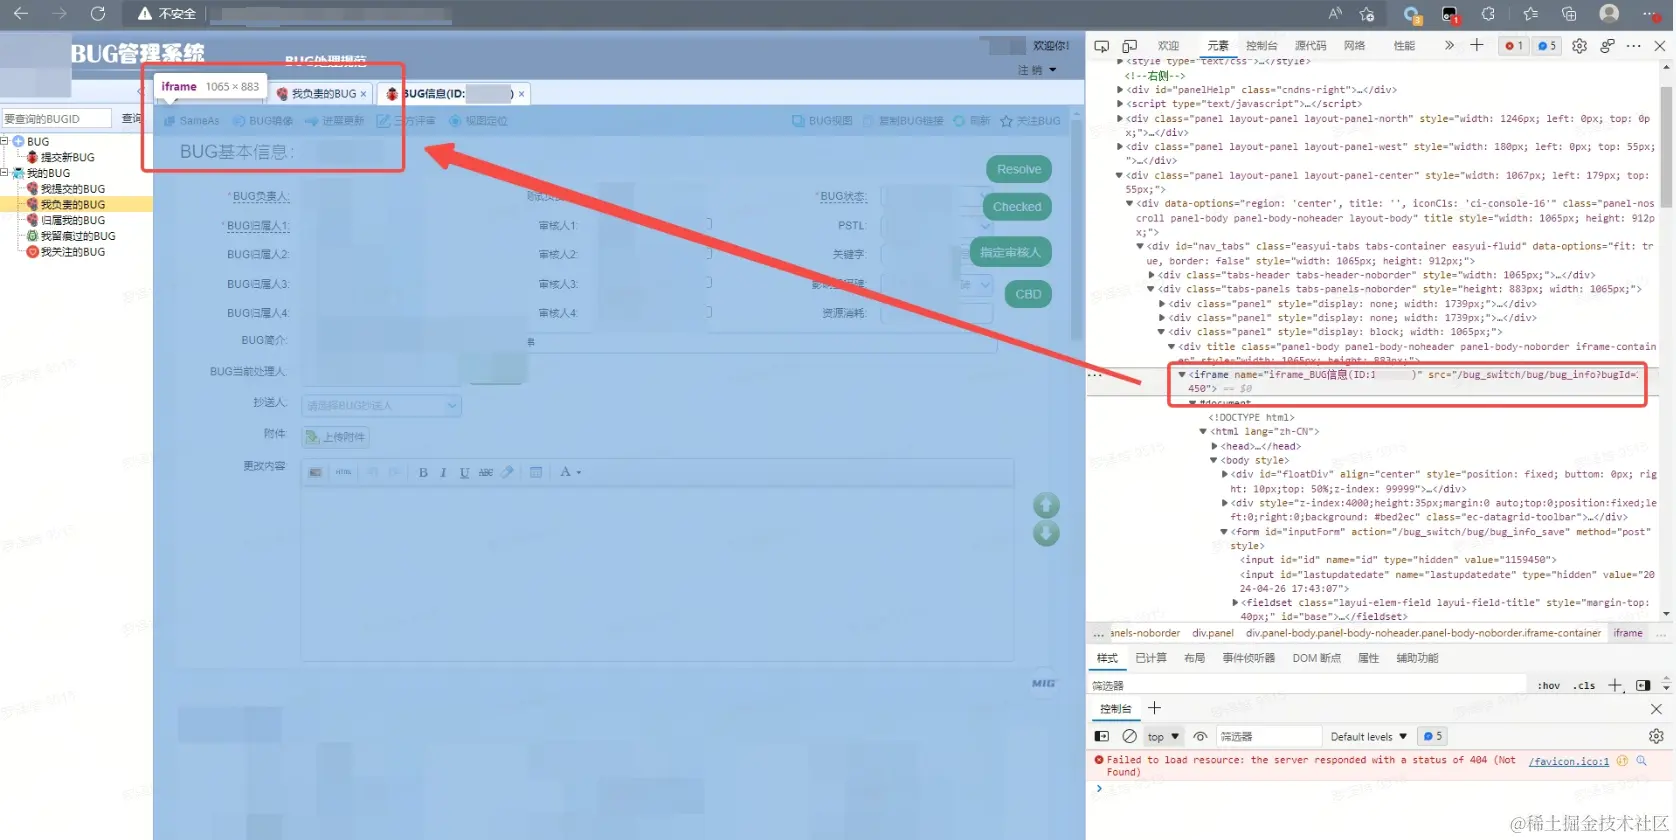
Task: Create live expression eye icon
Action: 1201,736
